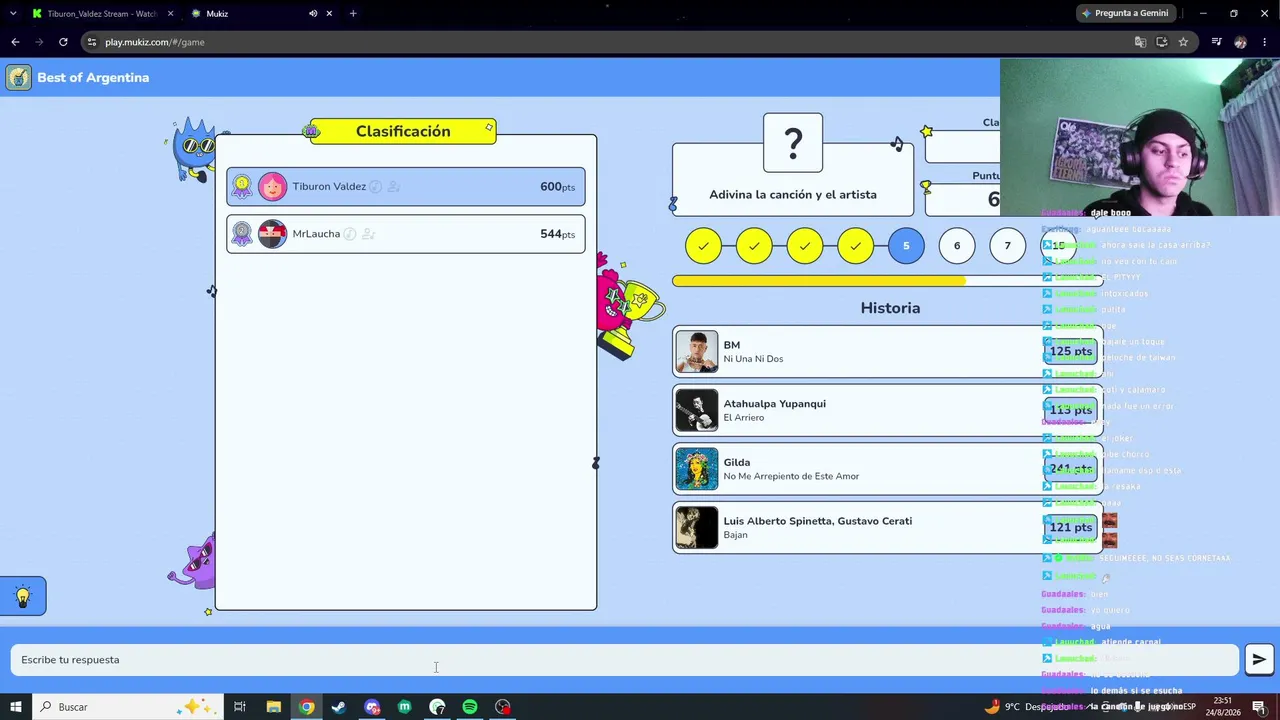Click Adivina la canción y el artista
Image resolution: width=1280 pixels, height=720 pixels.
point(793,195)
